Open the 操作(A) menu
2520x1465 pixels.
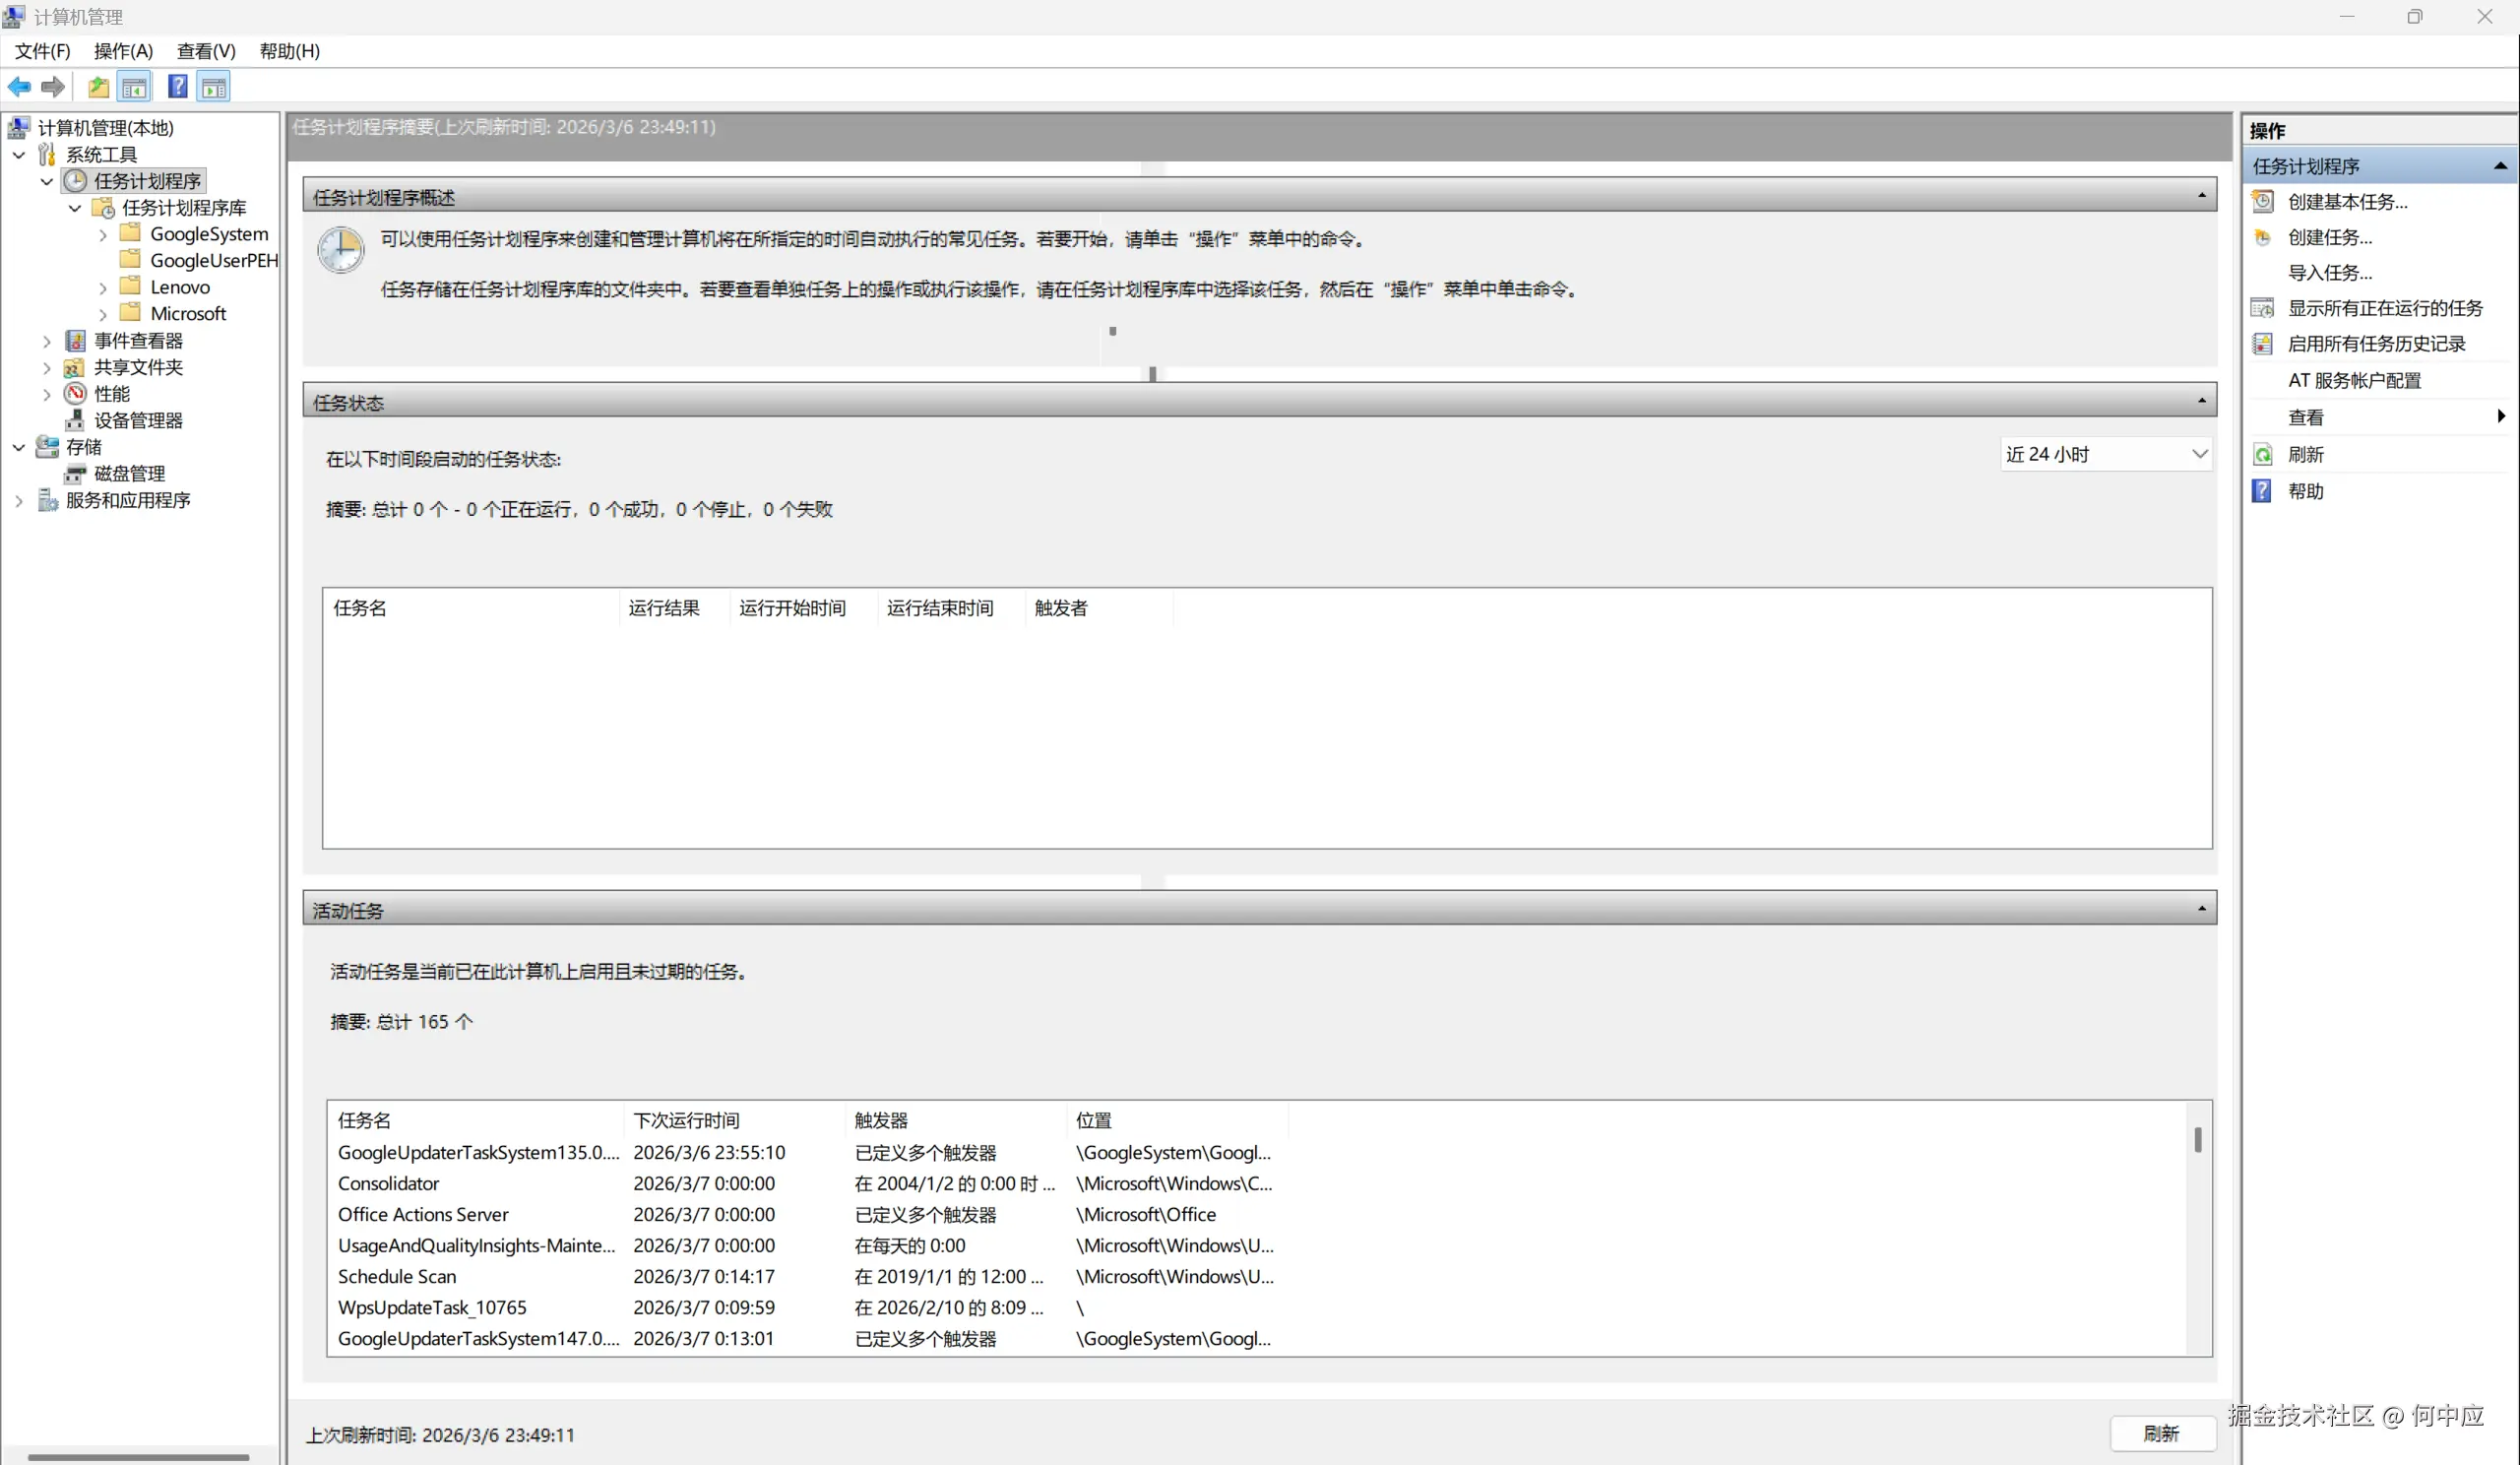[123, 51]
